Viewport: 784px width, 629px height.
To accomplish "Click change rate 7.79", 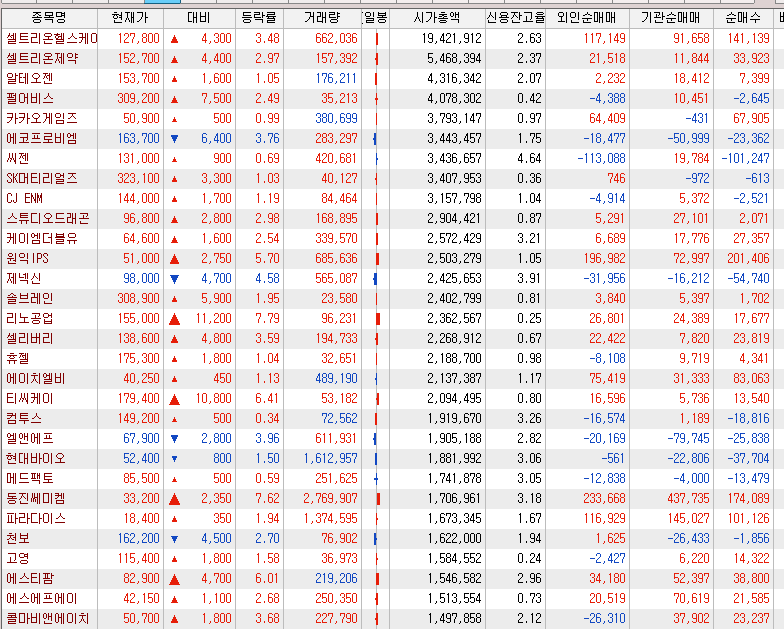I will coord(268,318).
